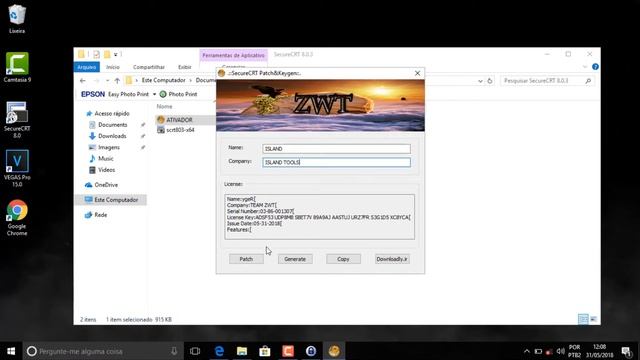Open recent locations dropdown in Explorer
640x360 pixels.
point(107,80)
